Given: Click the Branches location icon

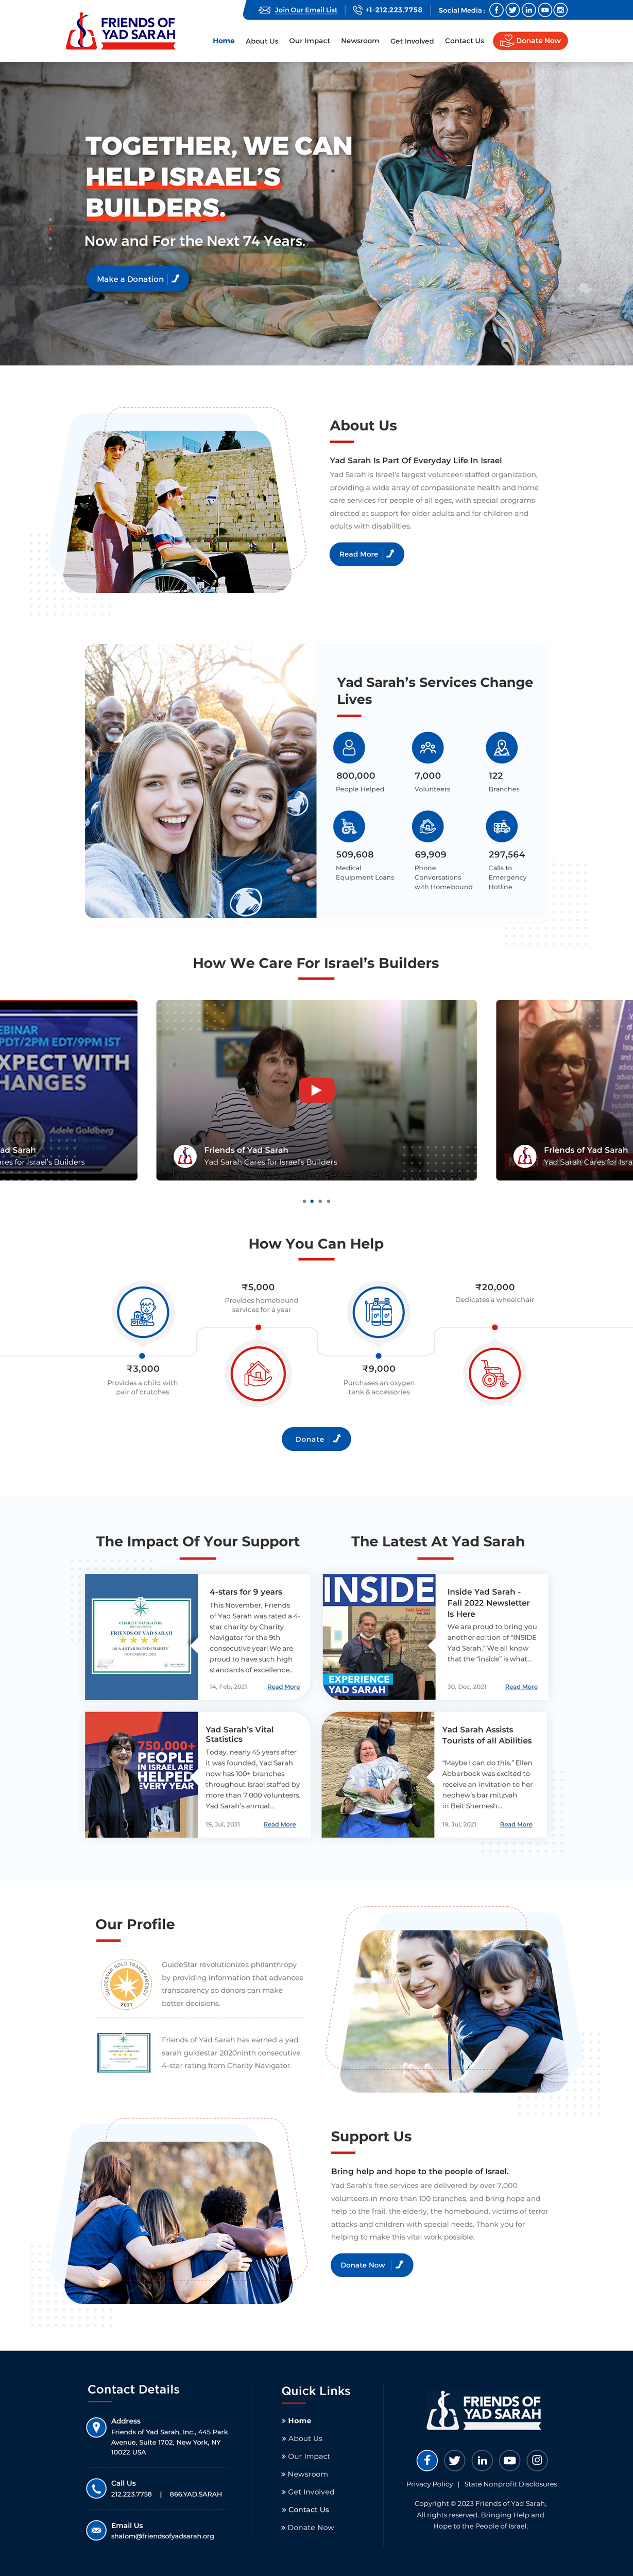Looking at the screenshot, I should click(502, 747).
